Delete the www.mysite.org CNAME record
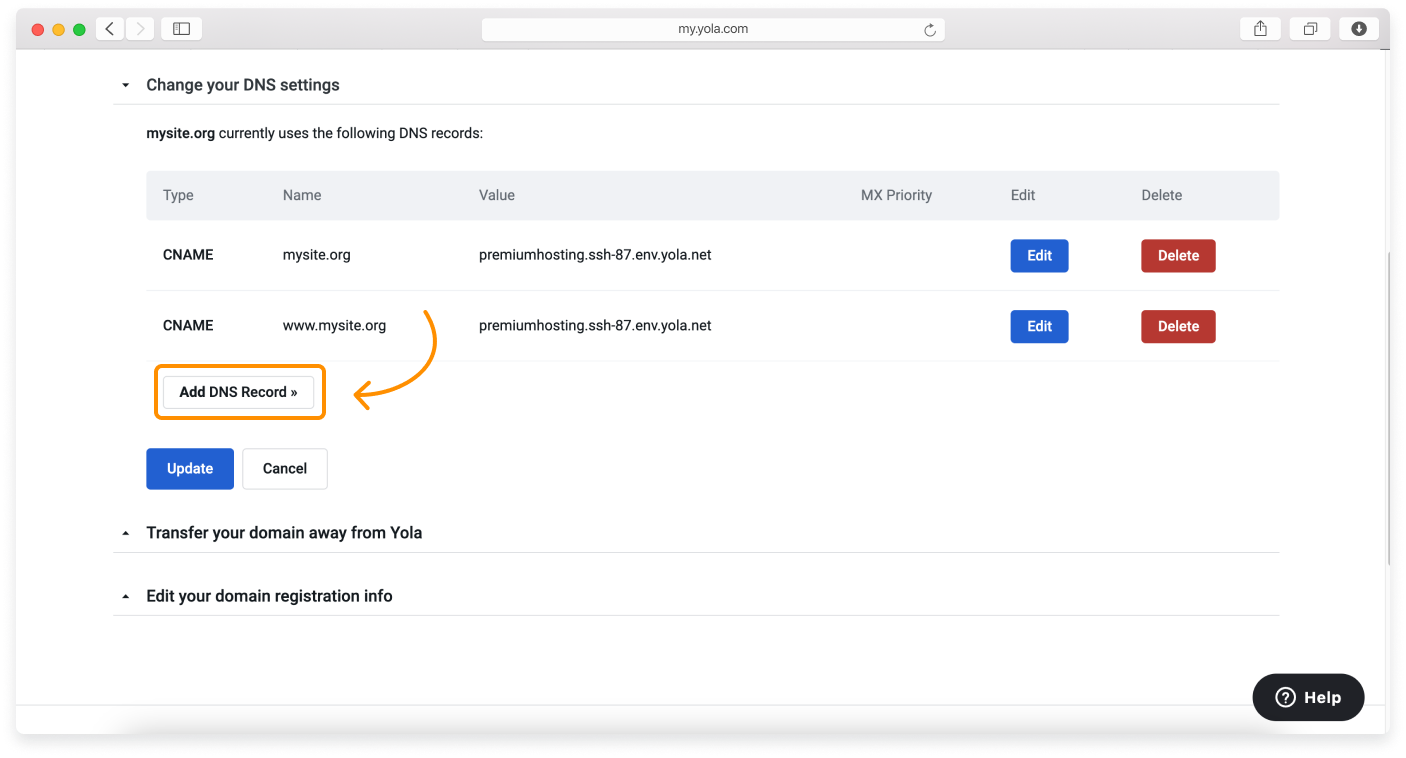Image resolution: width=1406 pixels, height=758 pixels. pos(1178,326)
